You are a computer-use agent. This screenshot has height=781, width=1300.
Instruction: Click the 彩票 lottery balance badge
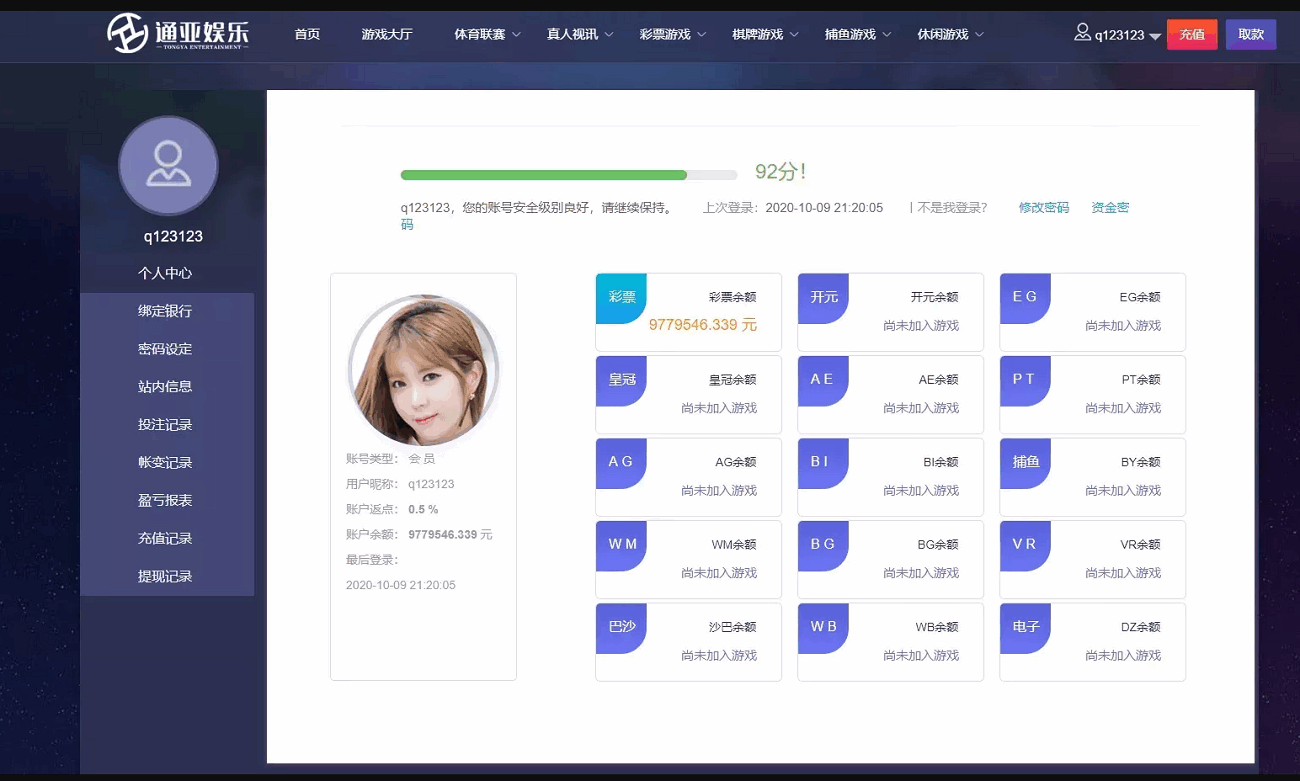pos(621,298)
